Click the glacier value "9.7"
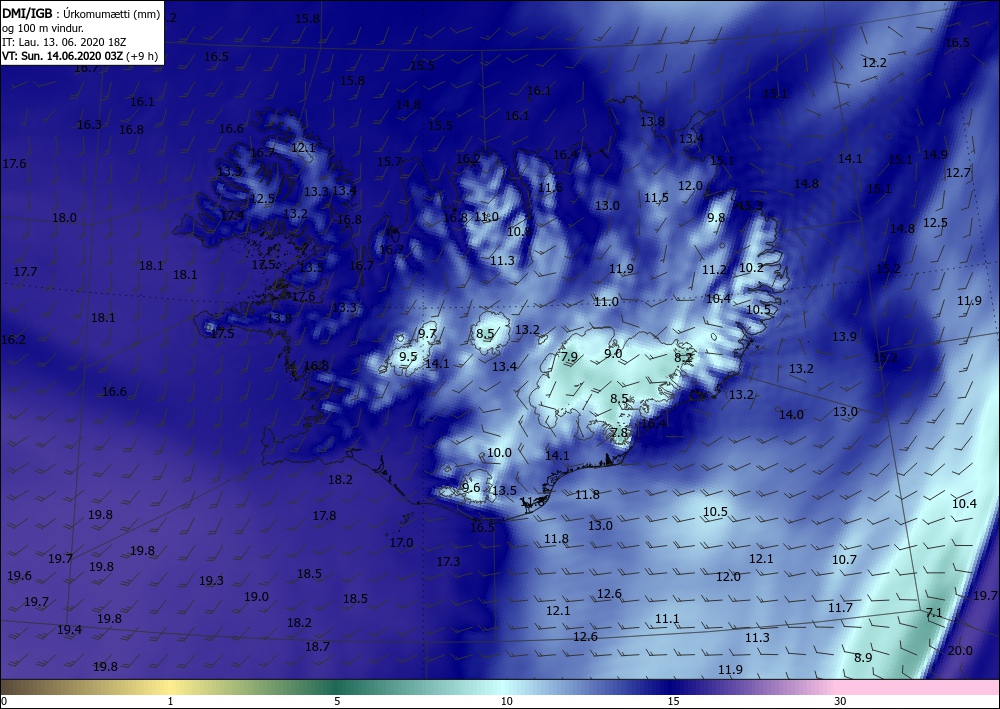The image size is (1000, 709). pyautogui.click(x=427, y=333)
